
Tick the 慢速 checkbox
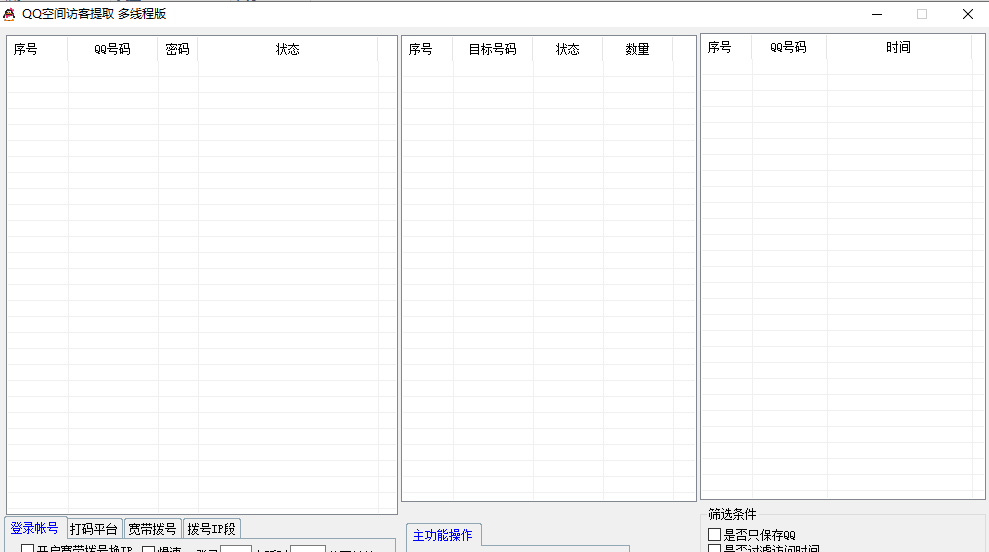coord(149,549)
